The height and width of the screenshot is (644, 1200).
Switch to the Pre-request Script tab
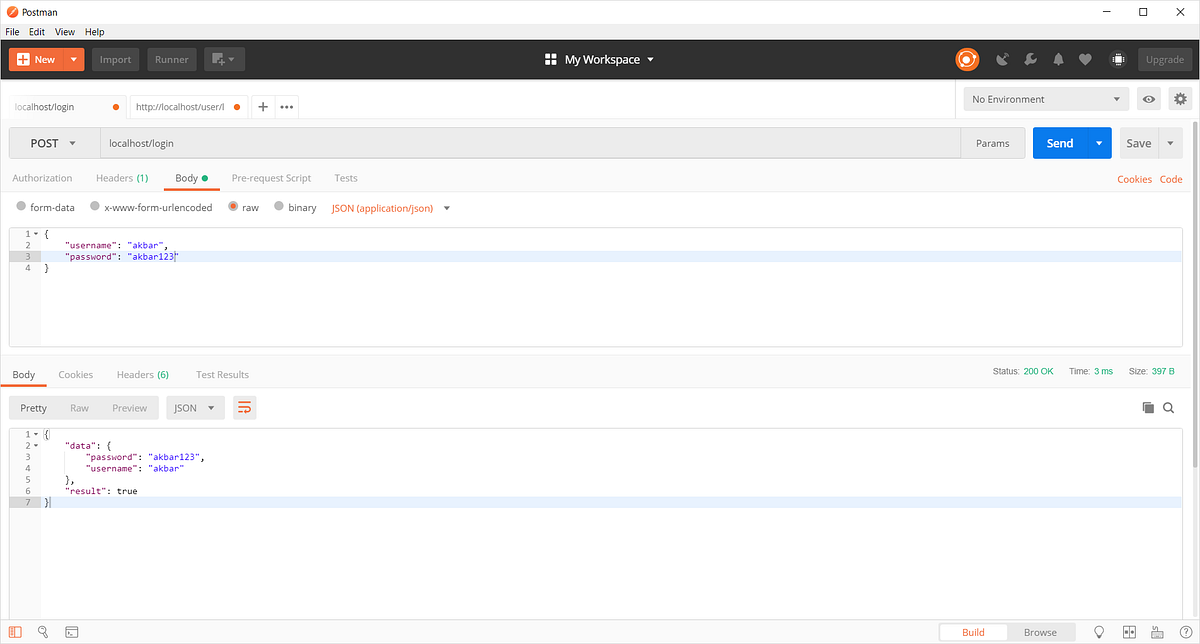[271, 178]
